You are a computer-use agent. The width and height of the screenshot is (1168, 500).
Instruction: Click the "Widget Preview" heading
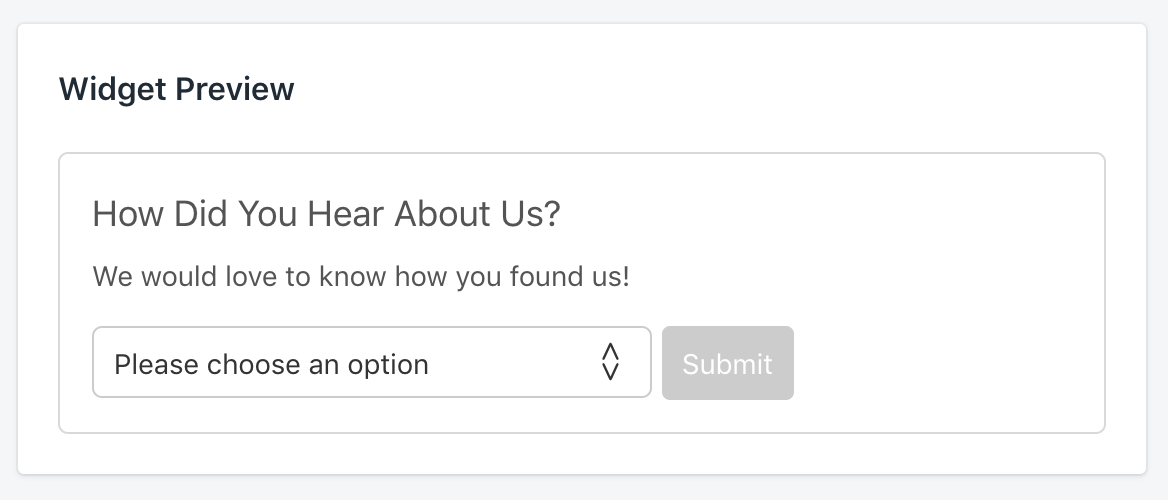pos(177,89)
